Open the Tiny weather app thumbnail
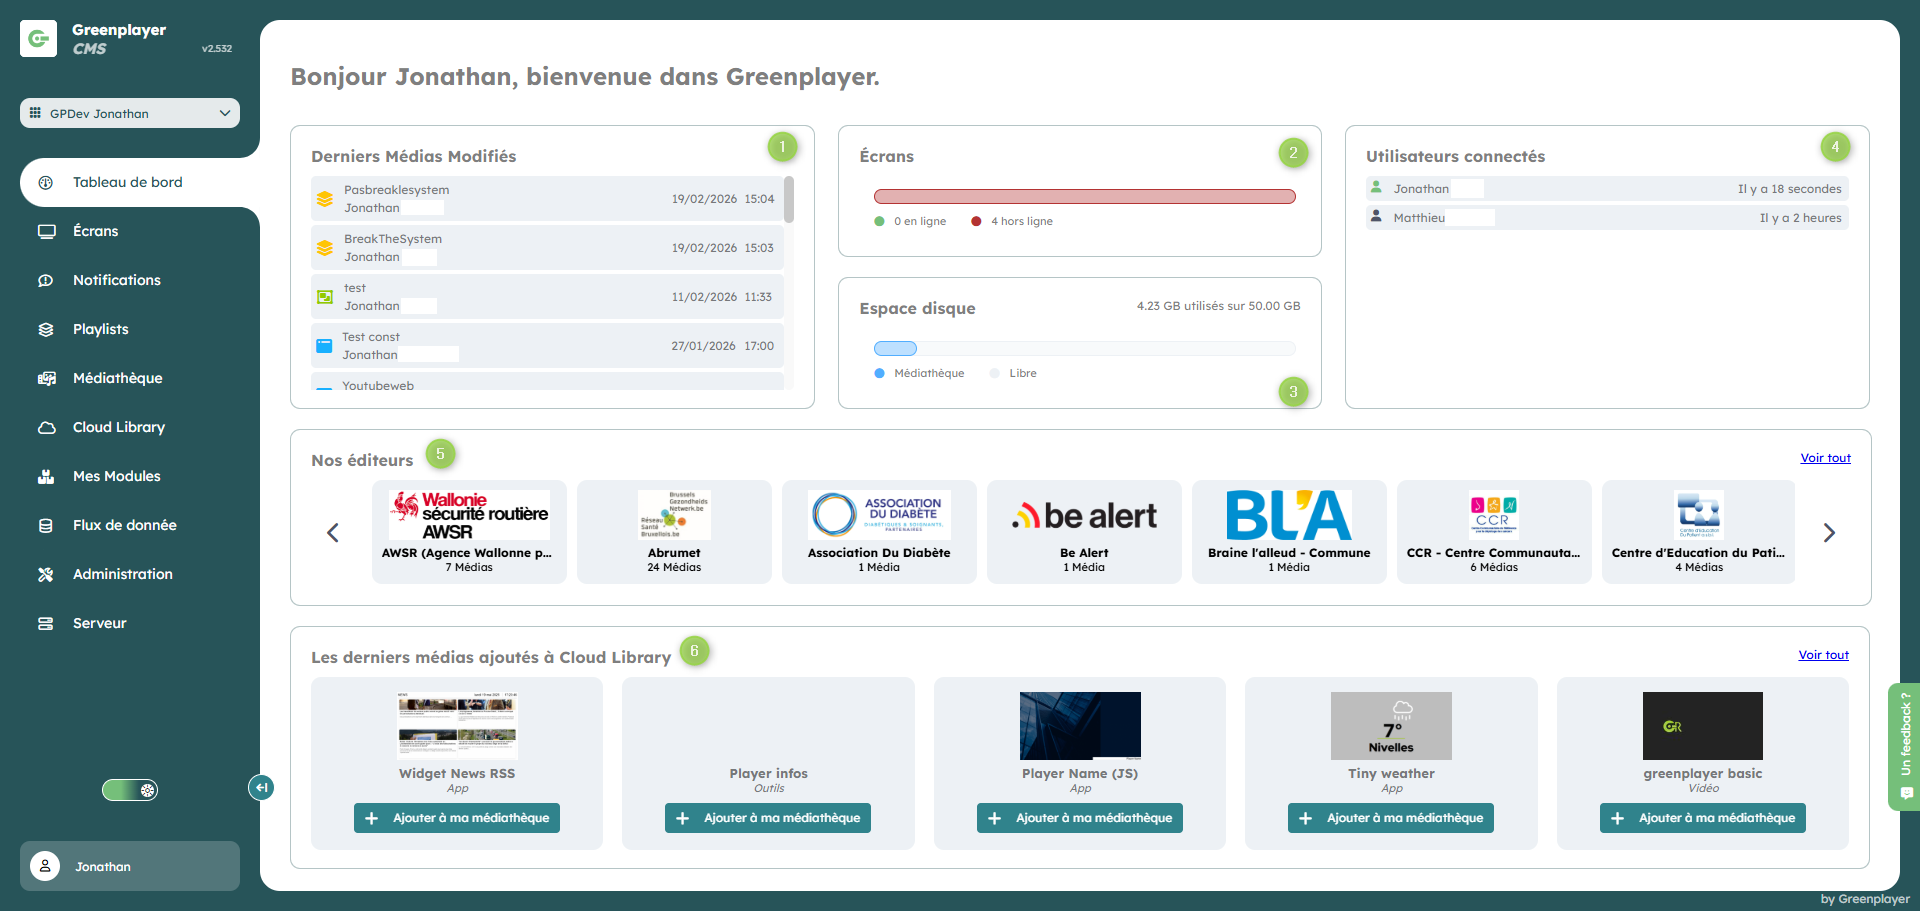 (1391, 726)
